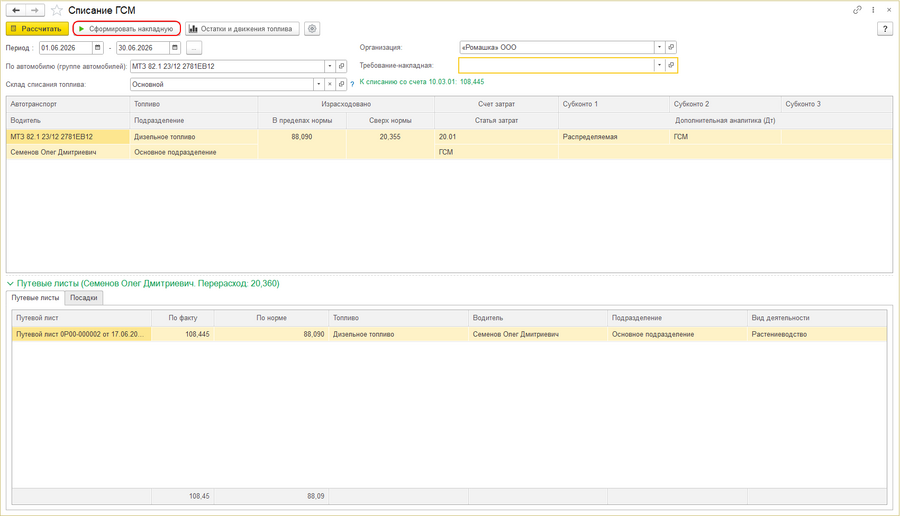Go back with the left arrow button
This screenshot has height=516, width=900.
[16, 10]
